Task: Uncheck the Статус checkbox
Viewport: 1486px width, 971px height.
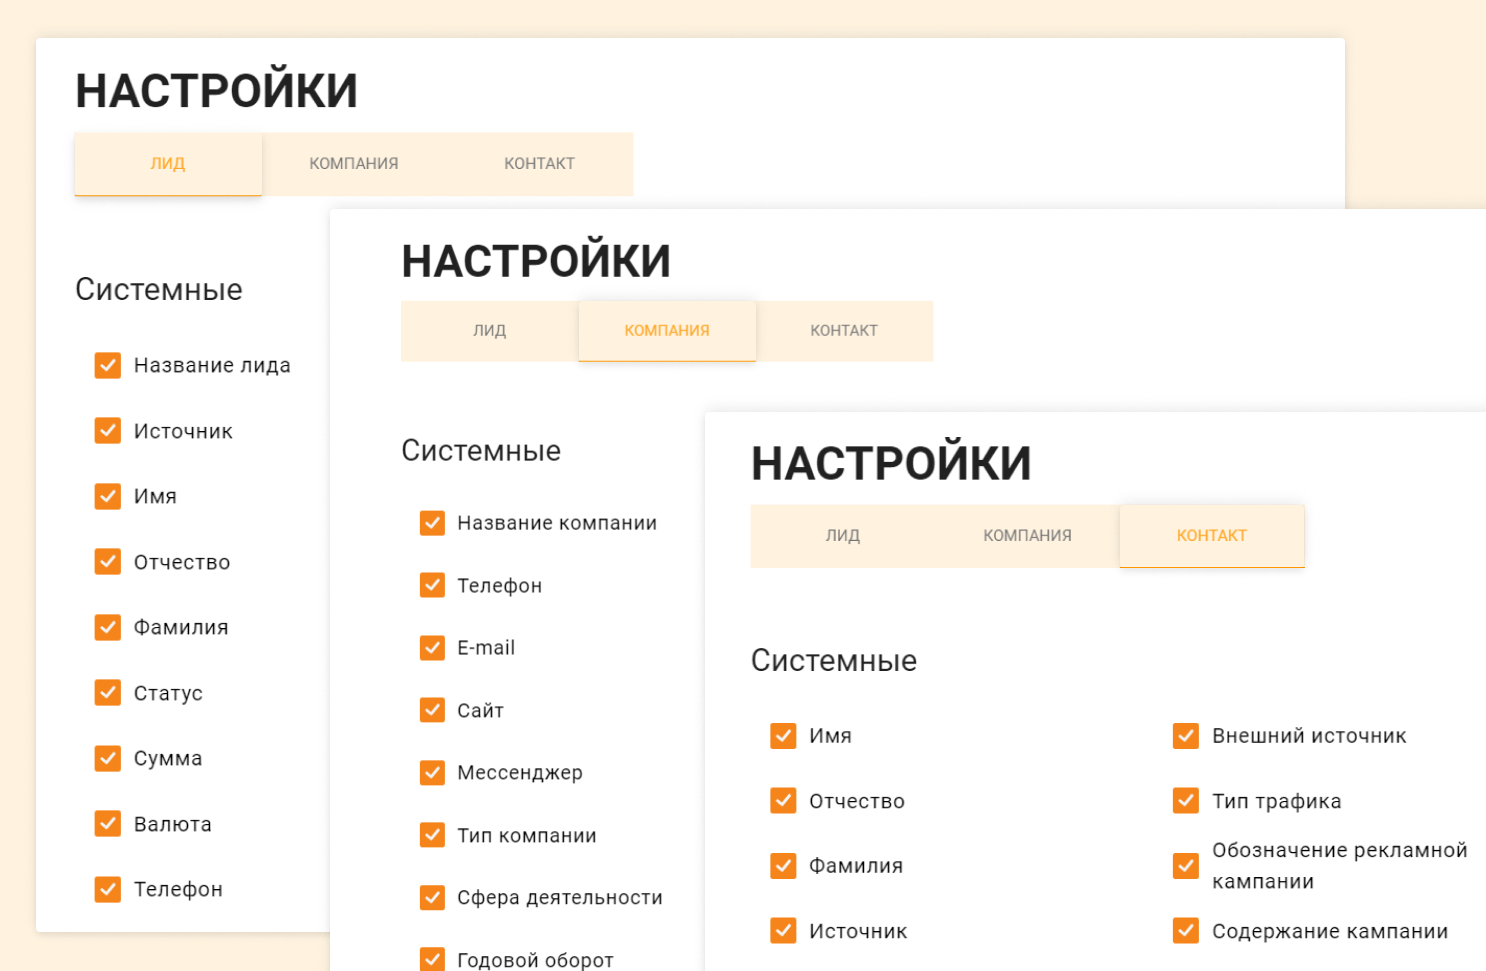Action: point(108,693)
